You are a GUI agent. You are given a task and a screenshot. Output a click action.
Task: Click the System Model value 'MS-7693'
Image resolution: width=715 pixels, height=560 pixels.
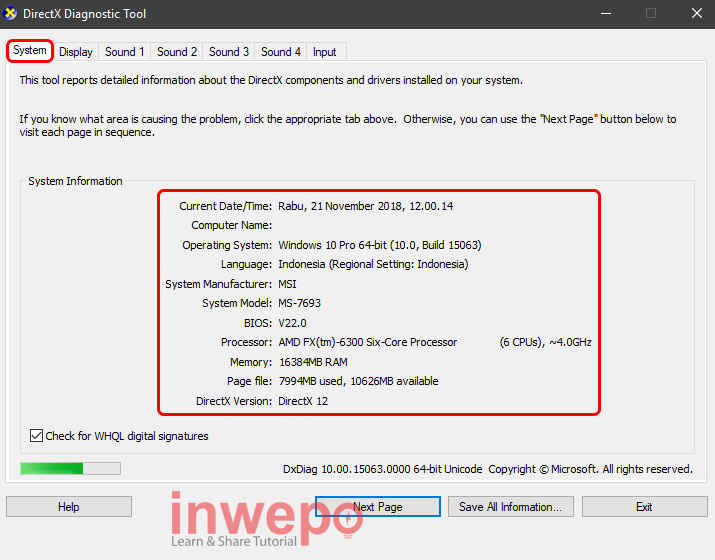[x=300, y=303]
